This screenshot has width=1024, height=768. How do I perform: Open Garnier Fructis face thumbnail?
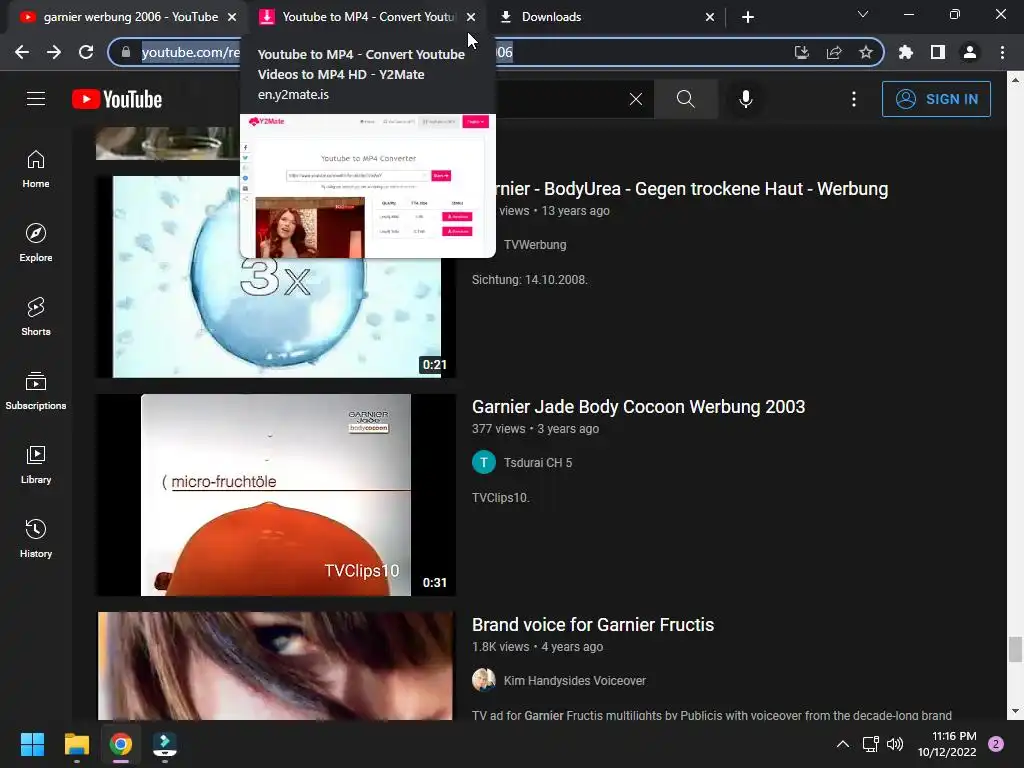[276, 665]
